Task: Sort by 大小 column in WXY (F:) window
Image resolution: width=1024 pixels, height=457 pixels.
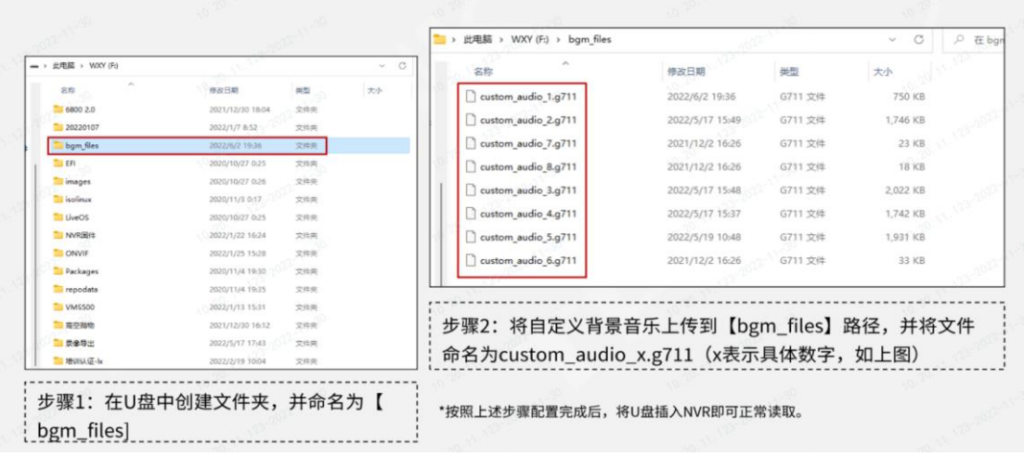Action: (x=375, y=90)
